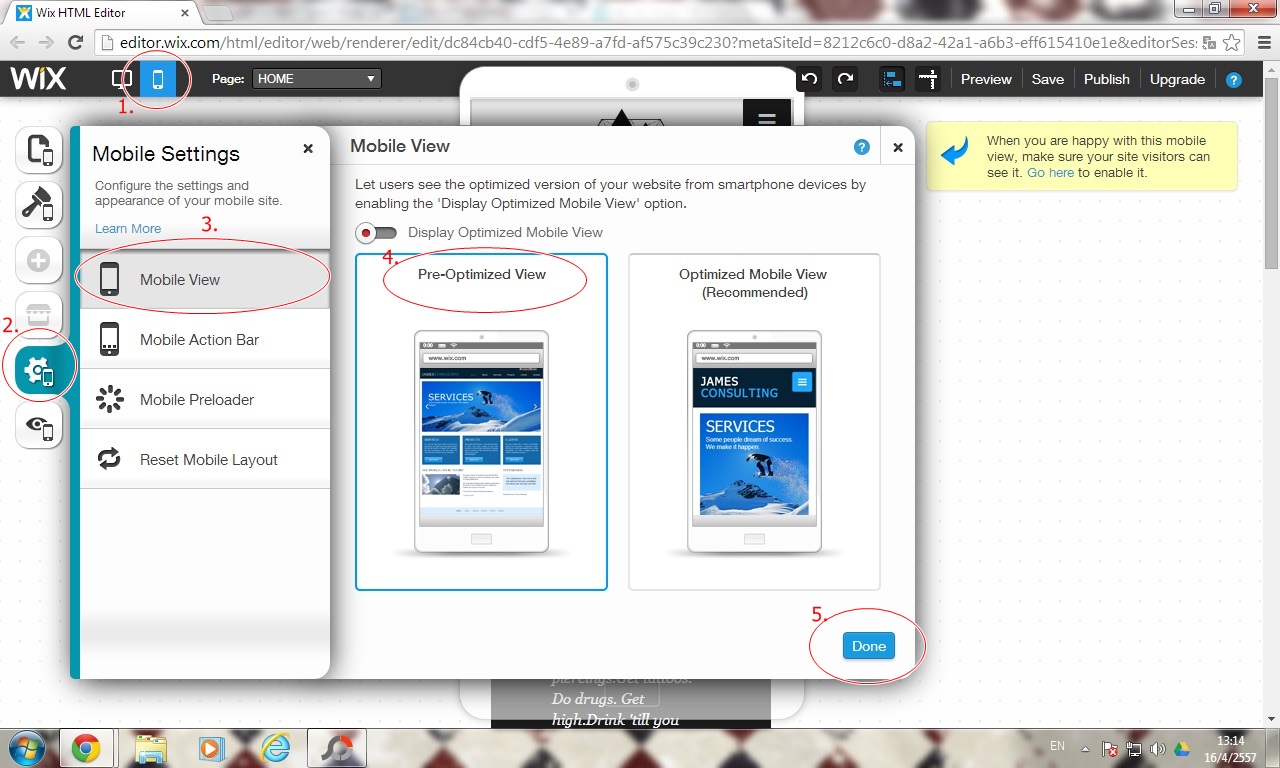Open Windows Start menu

(27, 748)
